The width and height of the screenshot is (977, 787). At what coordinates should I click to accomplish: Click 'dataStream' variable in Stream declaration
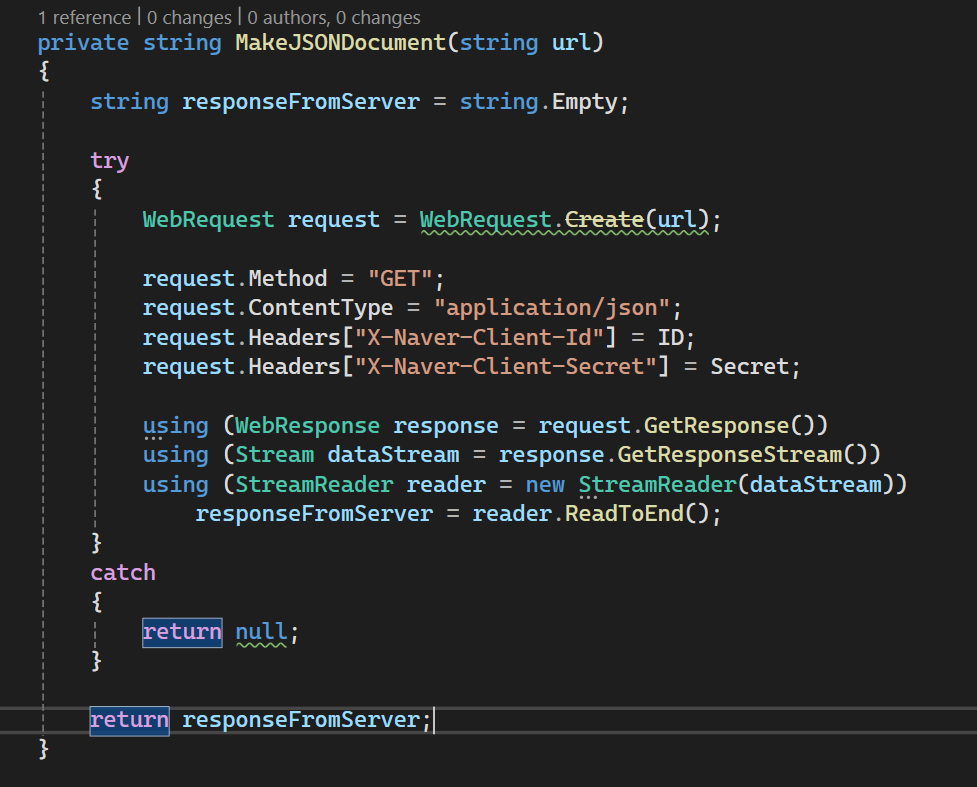tap(393, 455)
